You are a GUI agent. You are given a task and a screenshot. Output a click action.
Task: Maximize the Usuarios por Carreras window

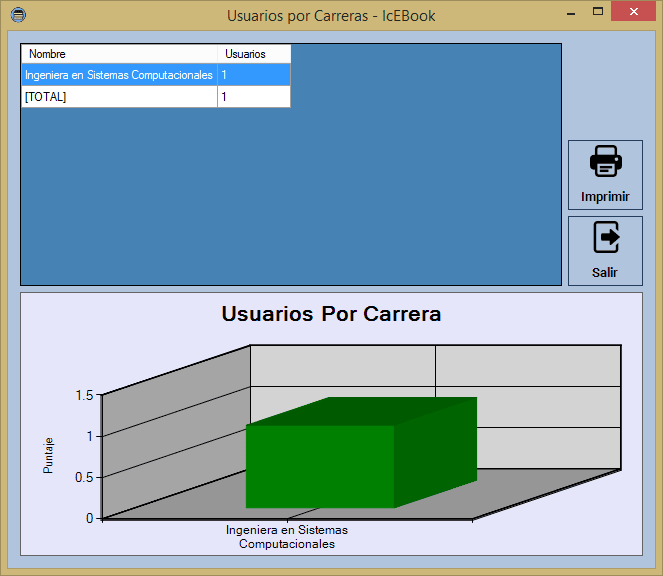(x=598, y=13)
